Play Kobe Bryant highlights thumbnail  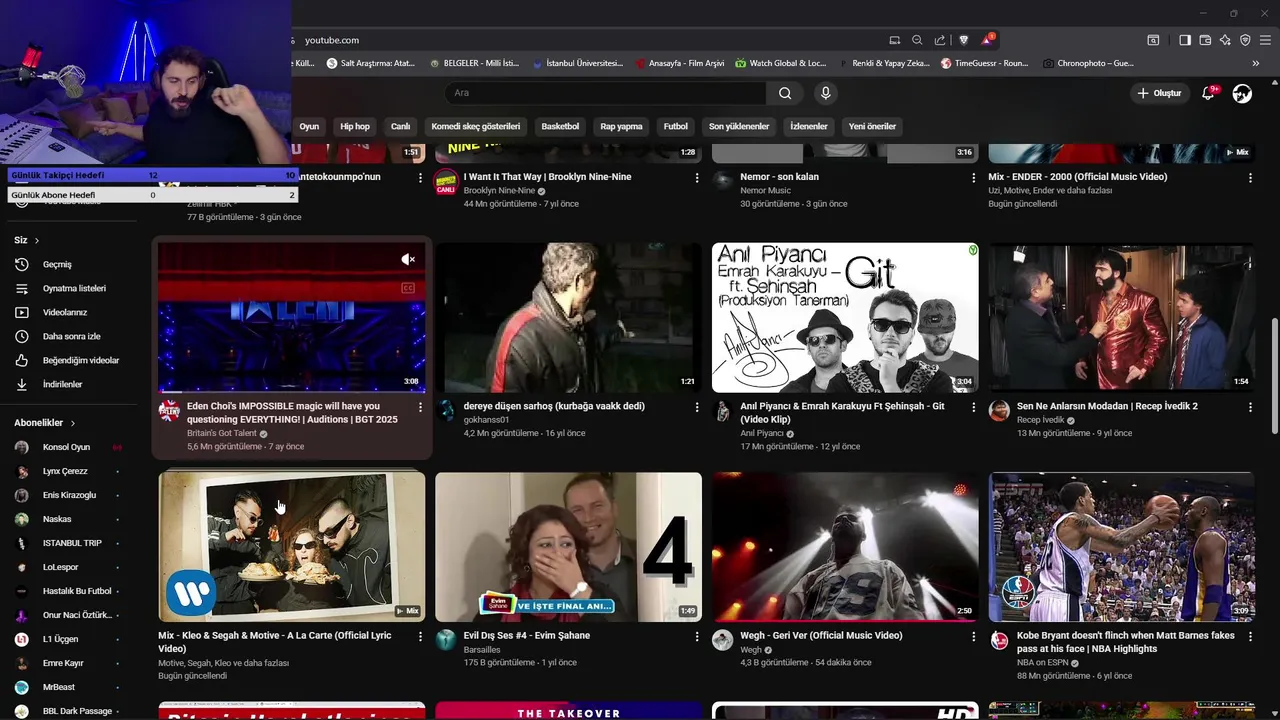coord(1121,547)
